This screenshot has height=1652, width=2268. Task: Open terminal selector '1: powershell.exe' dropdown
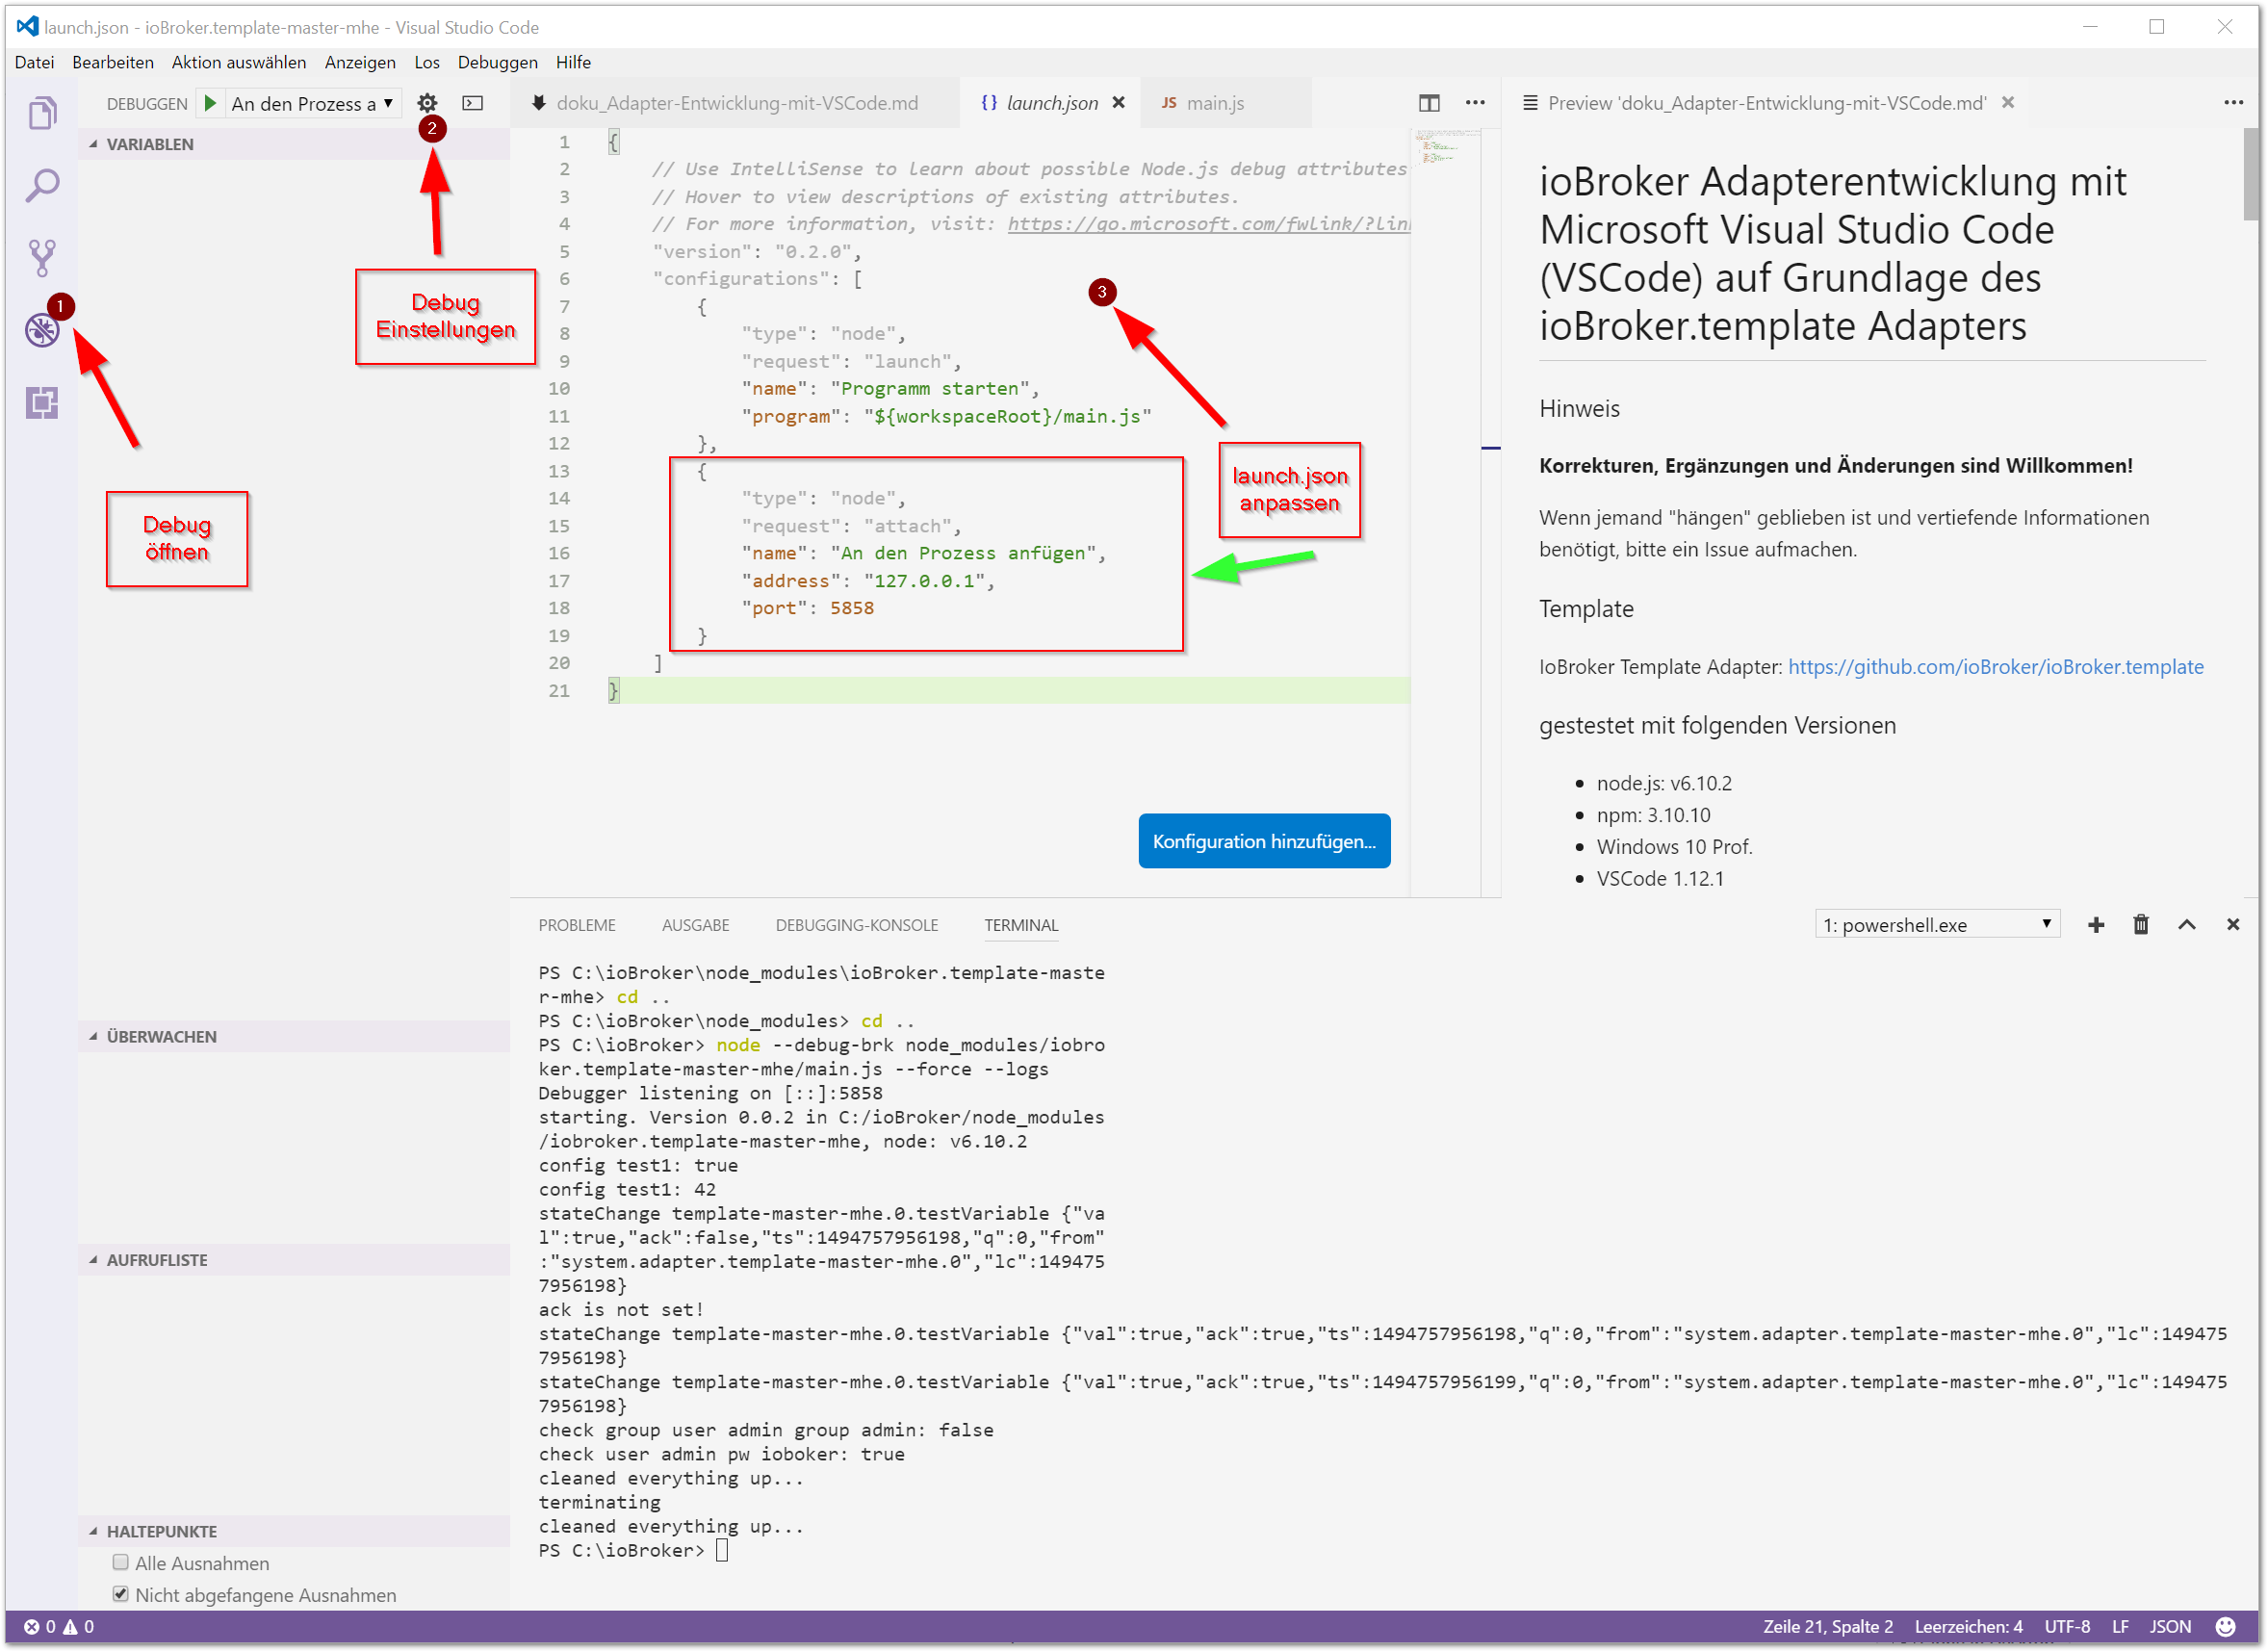point(1936,925)
